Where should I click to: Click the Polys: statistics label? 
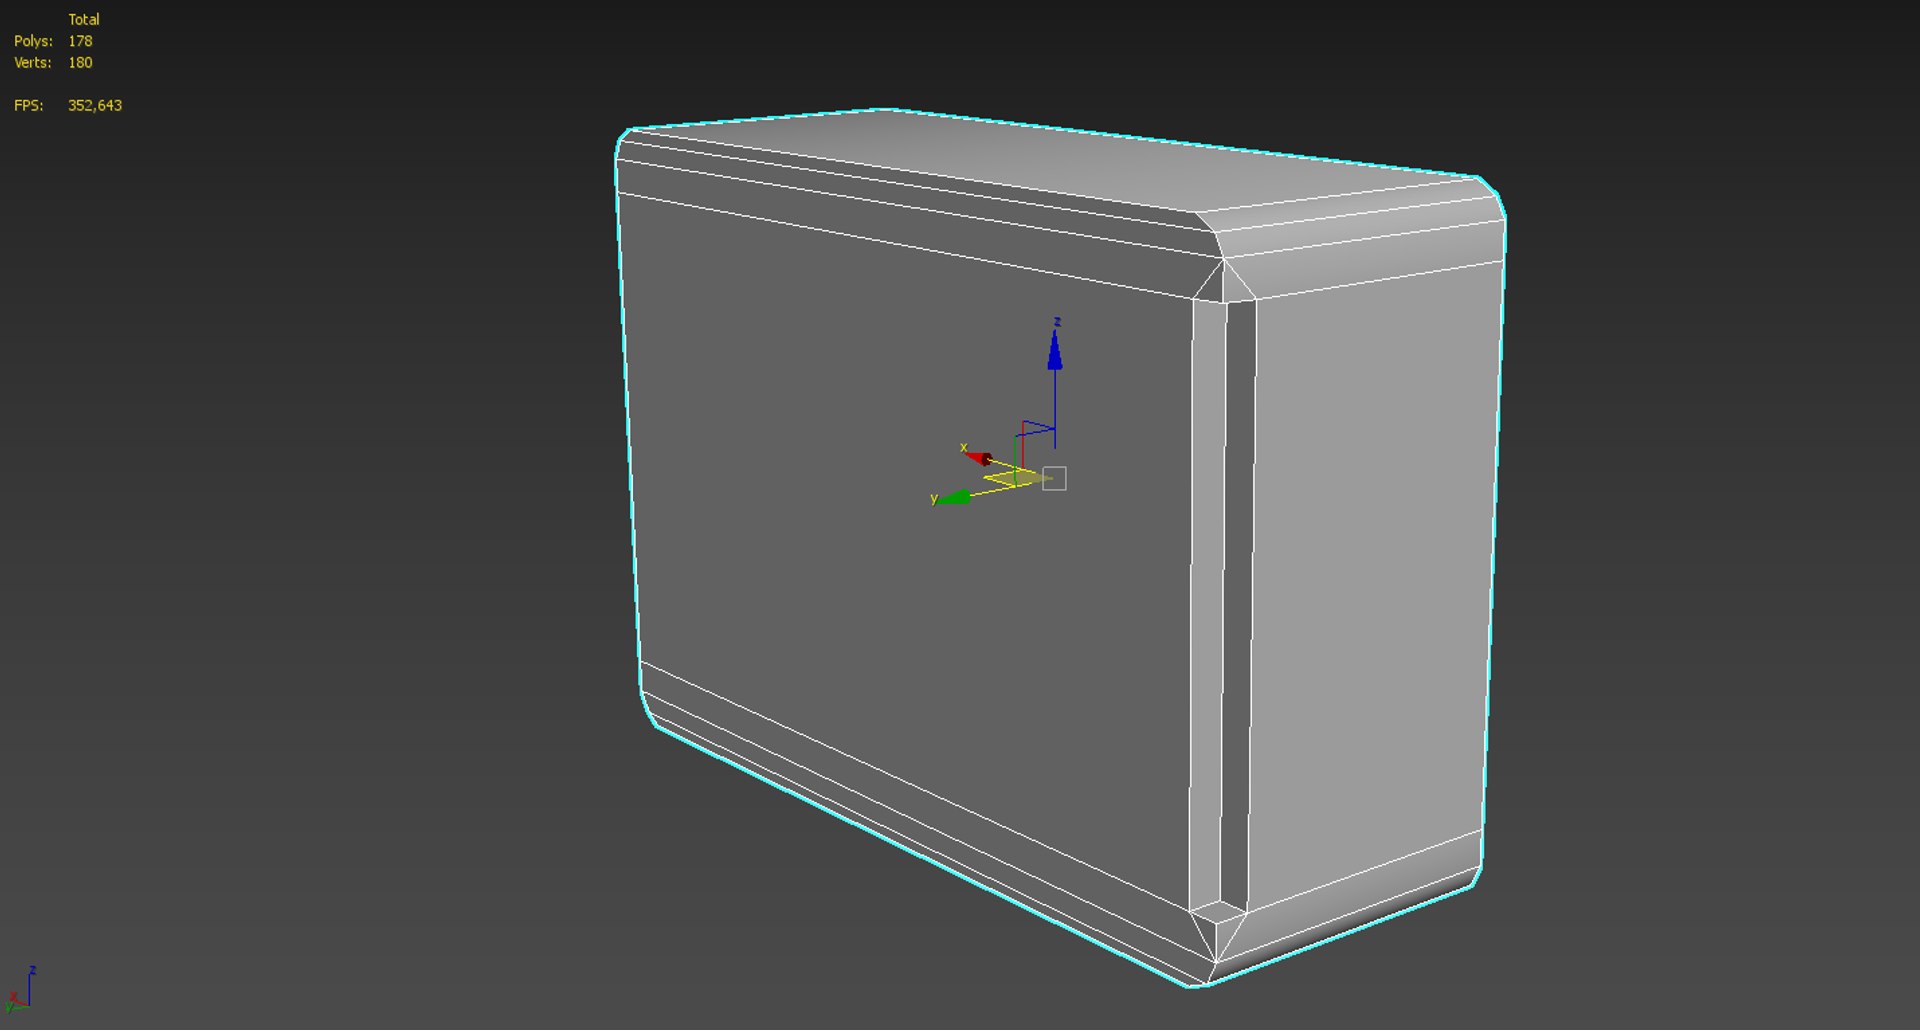33,41
